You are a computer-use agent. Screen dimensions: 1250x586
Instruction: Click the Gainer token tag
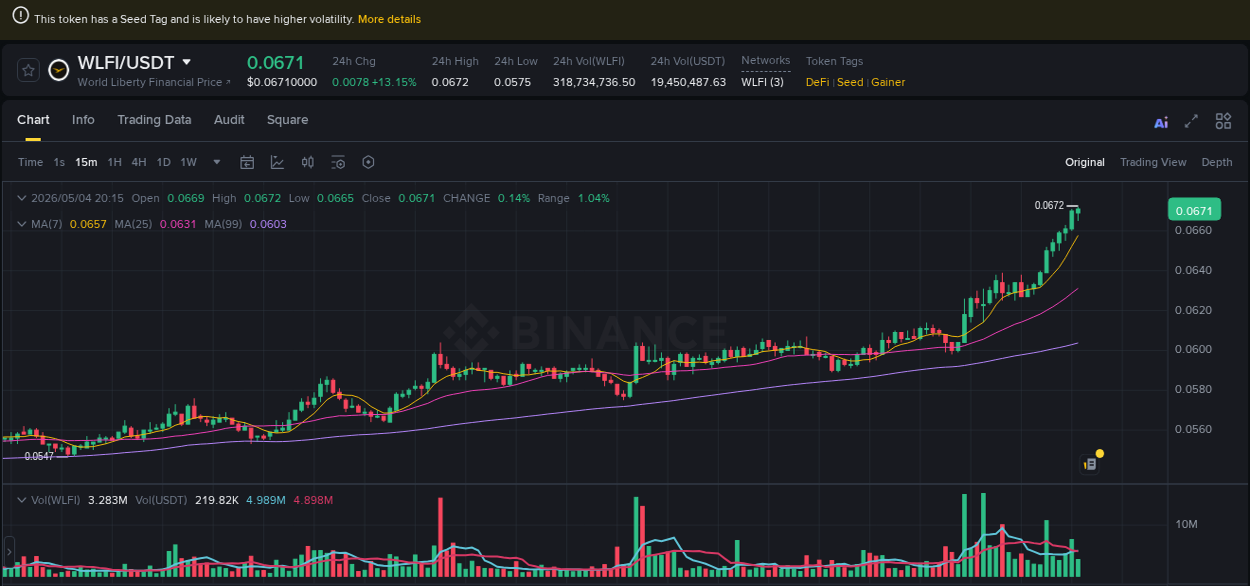point(888,82)
